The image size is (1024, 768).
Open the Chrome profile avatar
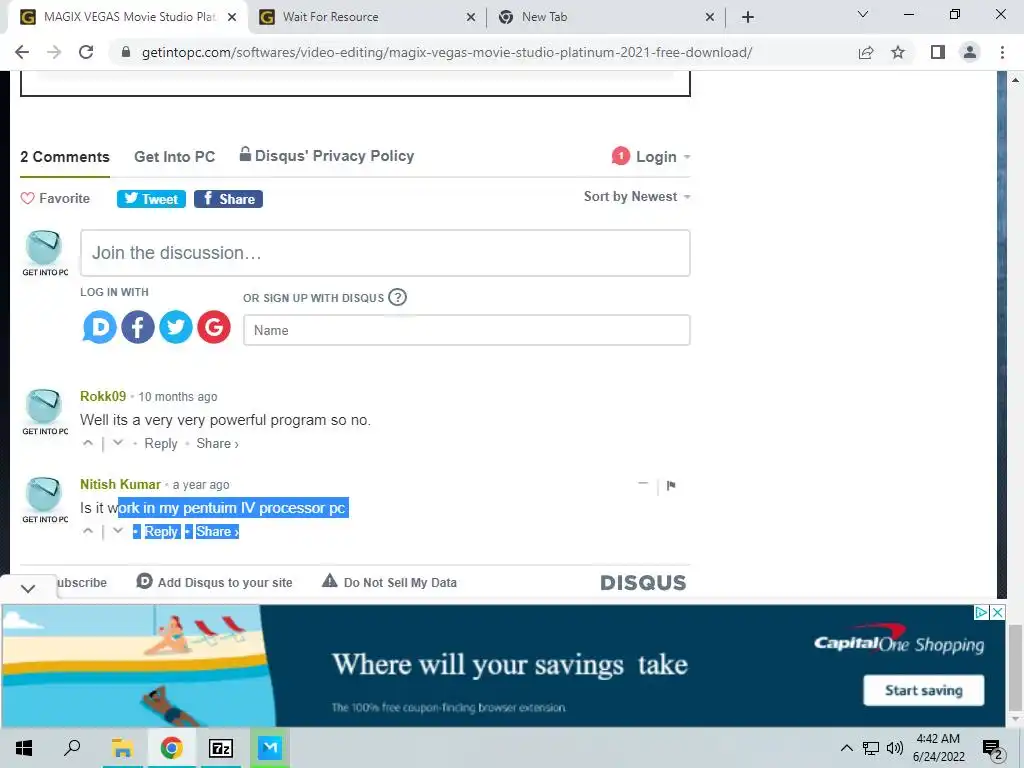(970, 52)
